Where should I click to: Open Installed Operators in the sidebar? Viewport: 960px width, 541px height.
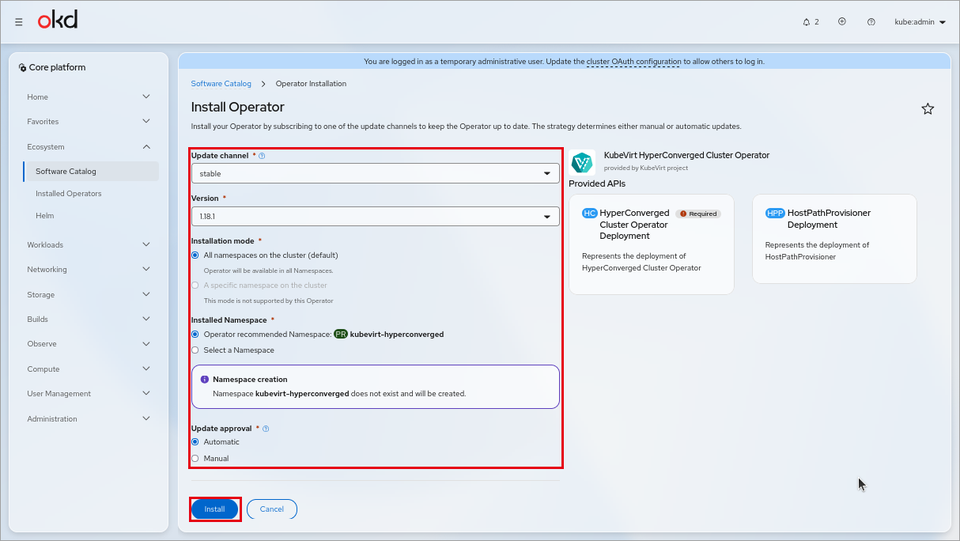click(x=69, y=193)
